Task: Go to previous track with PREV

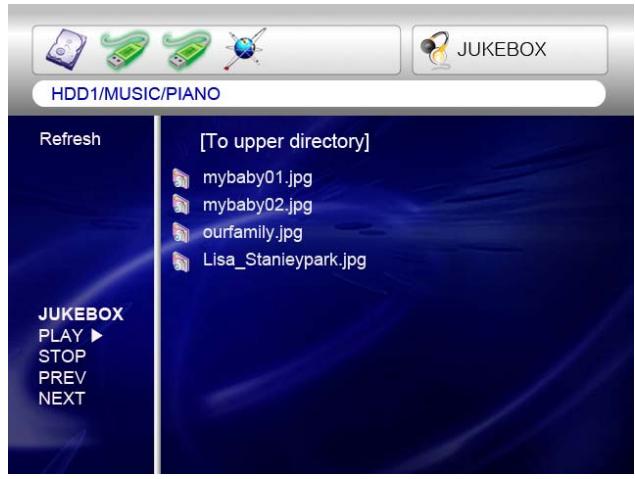Action: coord(62,378)
